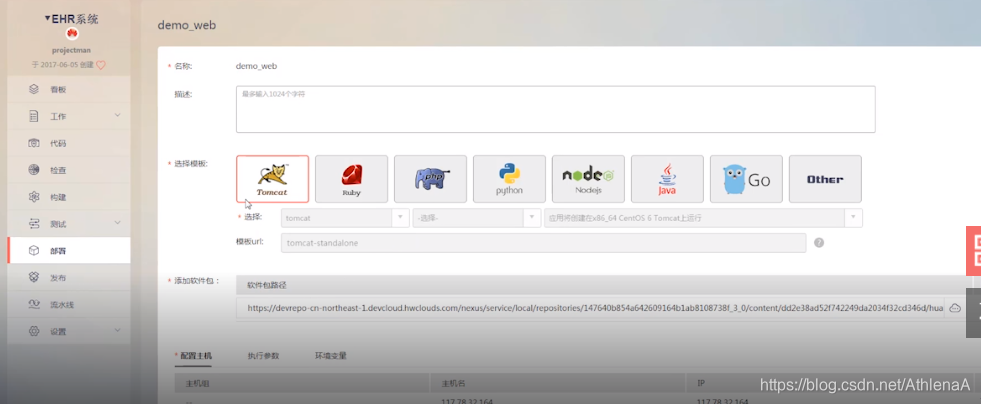Switch to the 环境变量 tab
Viewport: 981px width, 404px height.
pyautogui.click(x=331, y=356)
